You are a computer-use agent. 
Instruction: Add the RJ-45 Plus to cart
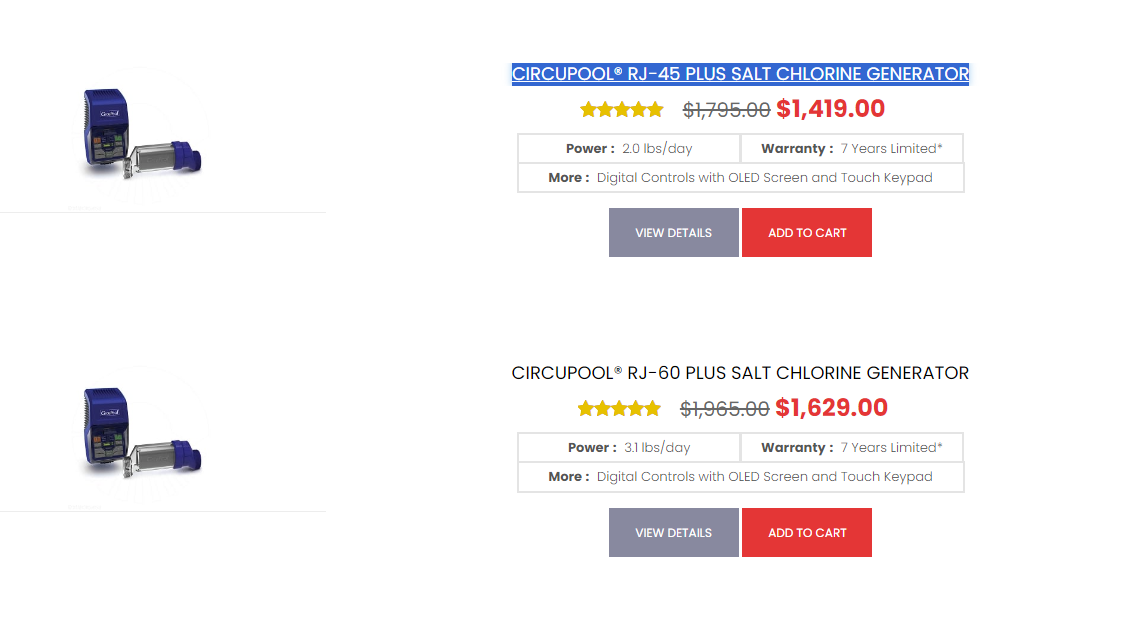(806, 232)
